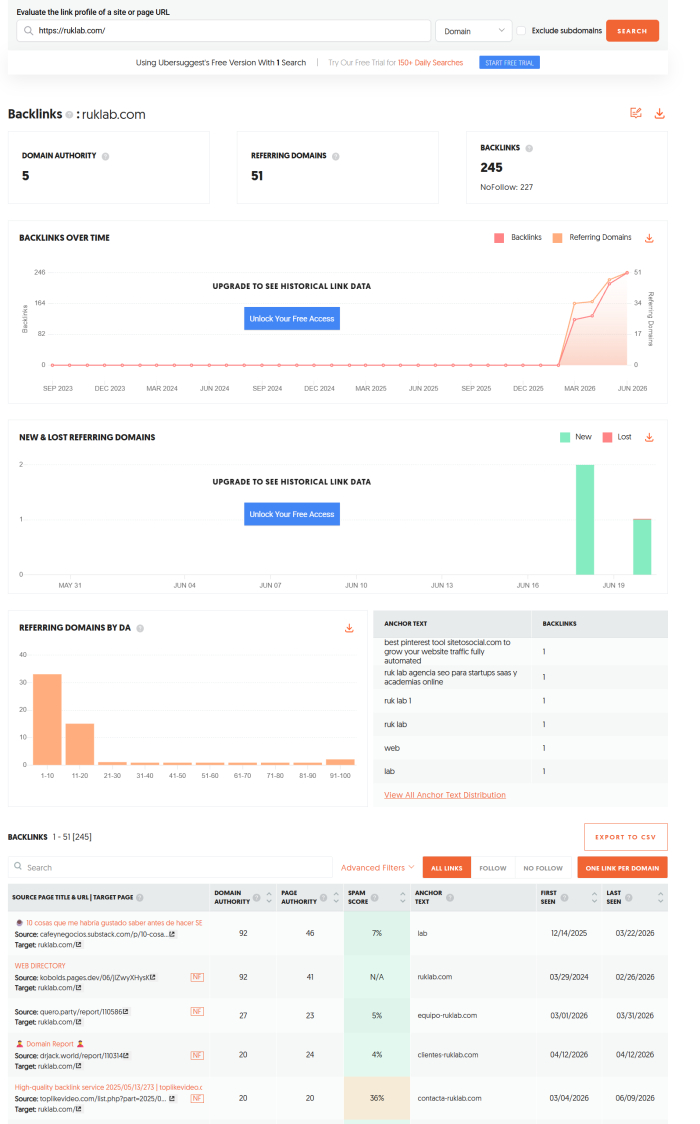This screenshot has width=700, height=1124.
Task: Switch to One Link Per Domain view
Action: click(622, 867)
